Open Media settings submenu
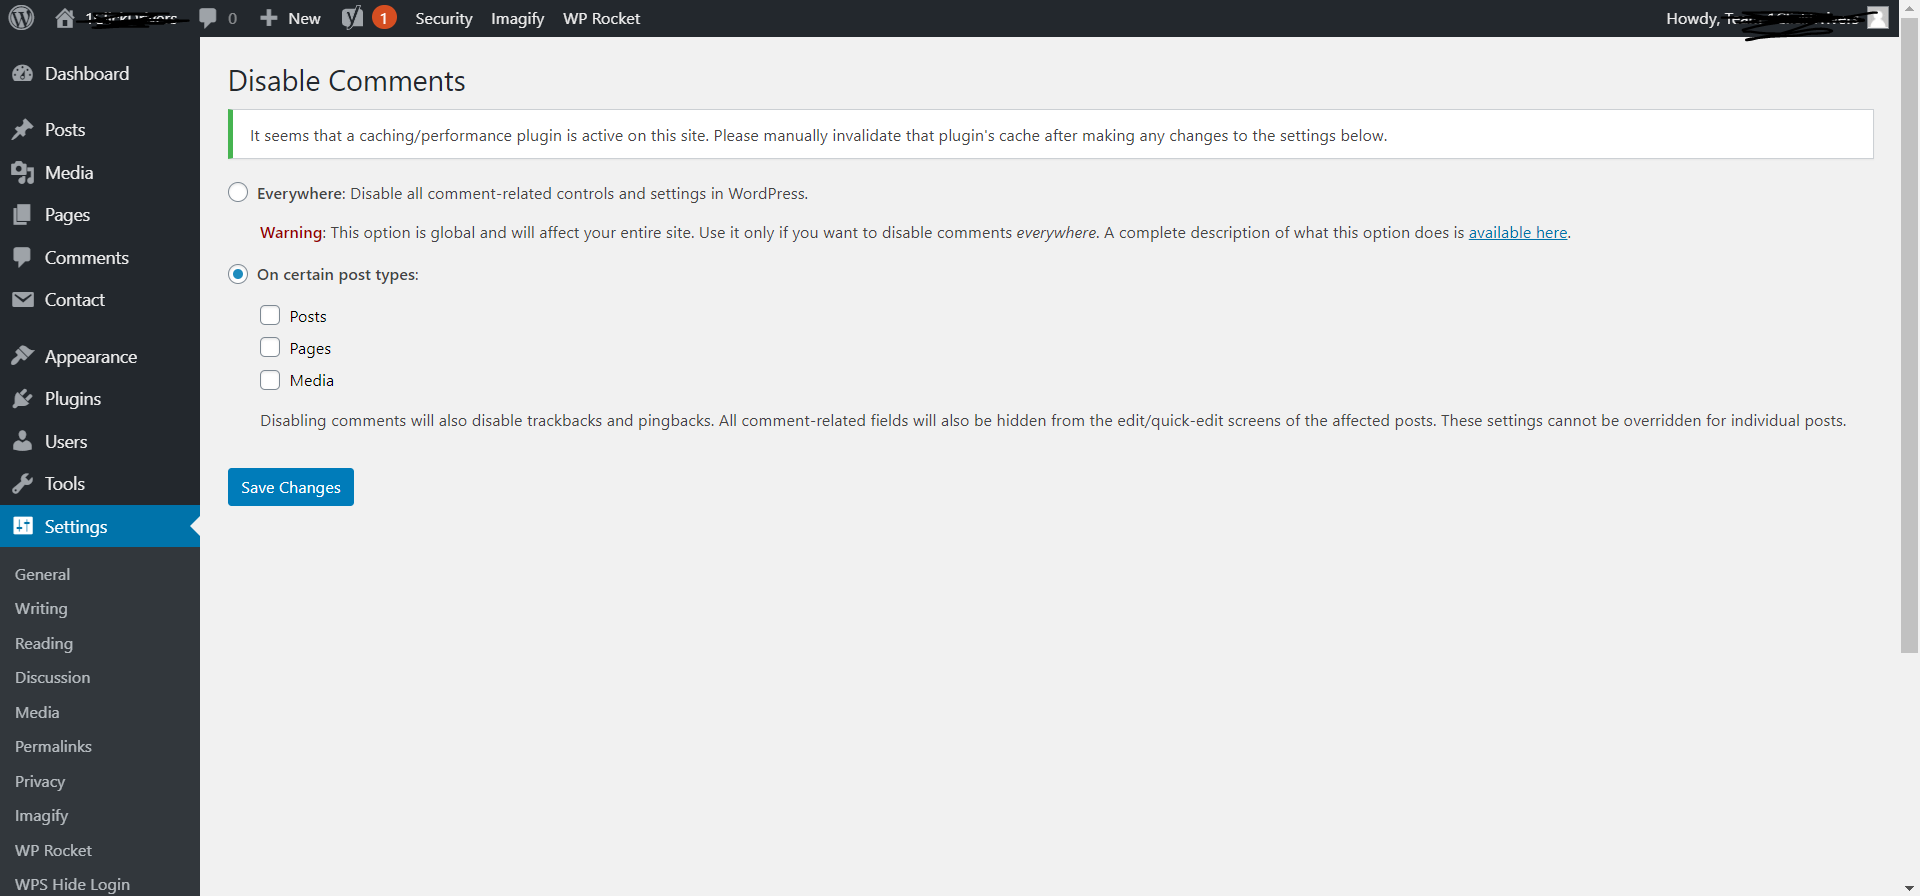This screenshot has width=1920, height=896. click(x=37, y=713)
